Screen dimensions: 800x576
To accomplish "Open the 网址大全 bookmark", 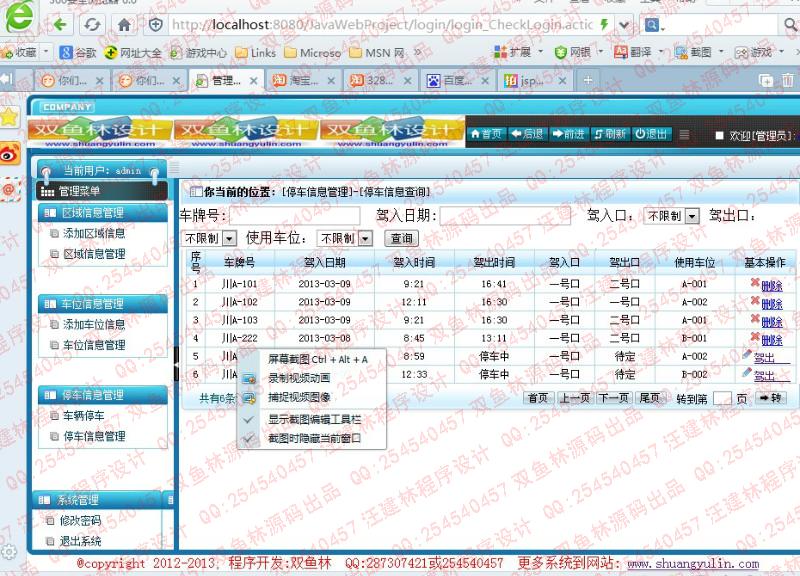I will click(x=133, y=52).
